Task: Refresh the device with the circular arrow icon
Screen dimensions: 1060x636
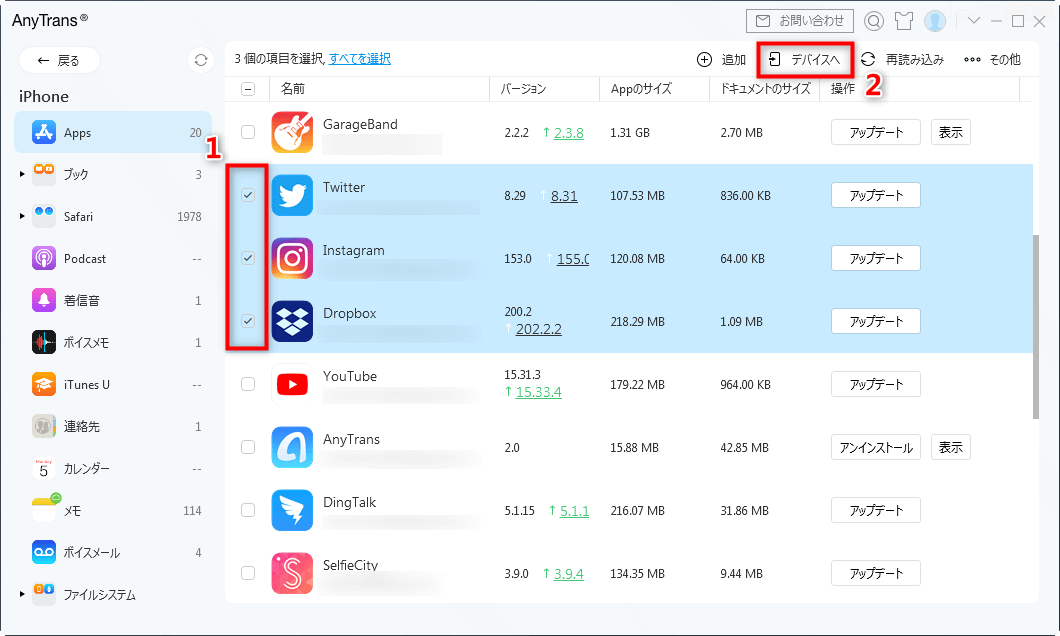Action: 201,60
